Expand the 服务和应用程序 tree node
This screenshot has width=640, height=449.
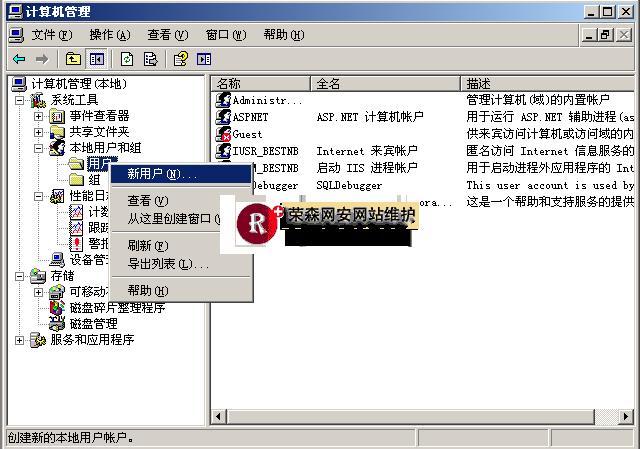pos(20,340)
